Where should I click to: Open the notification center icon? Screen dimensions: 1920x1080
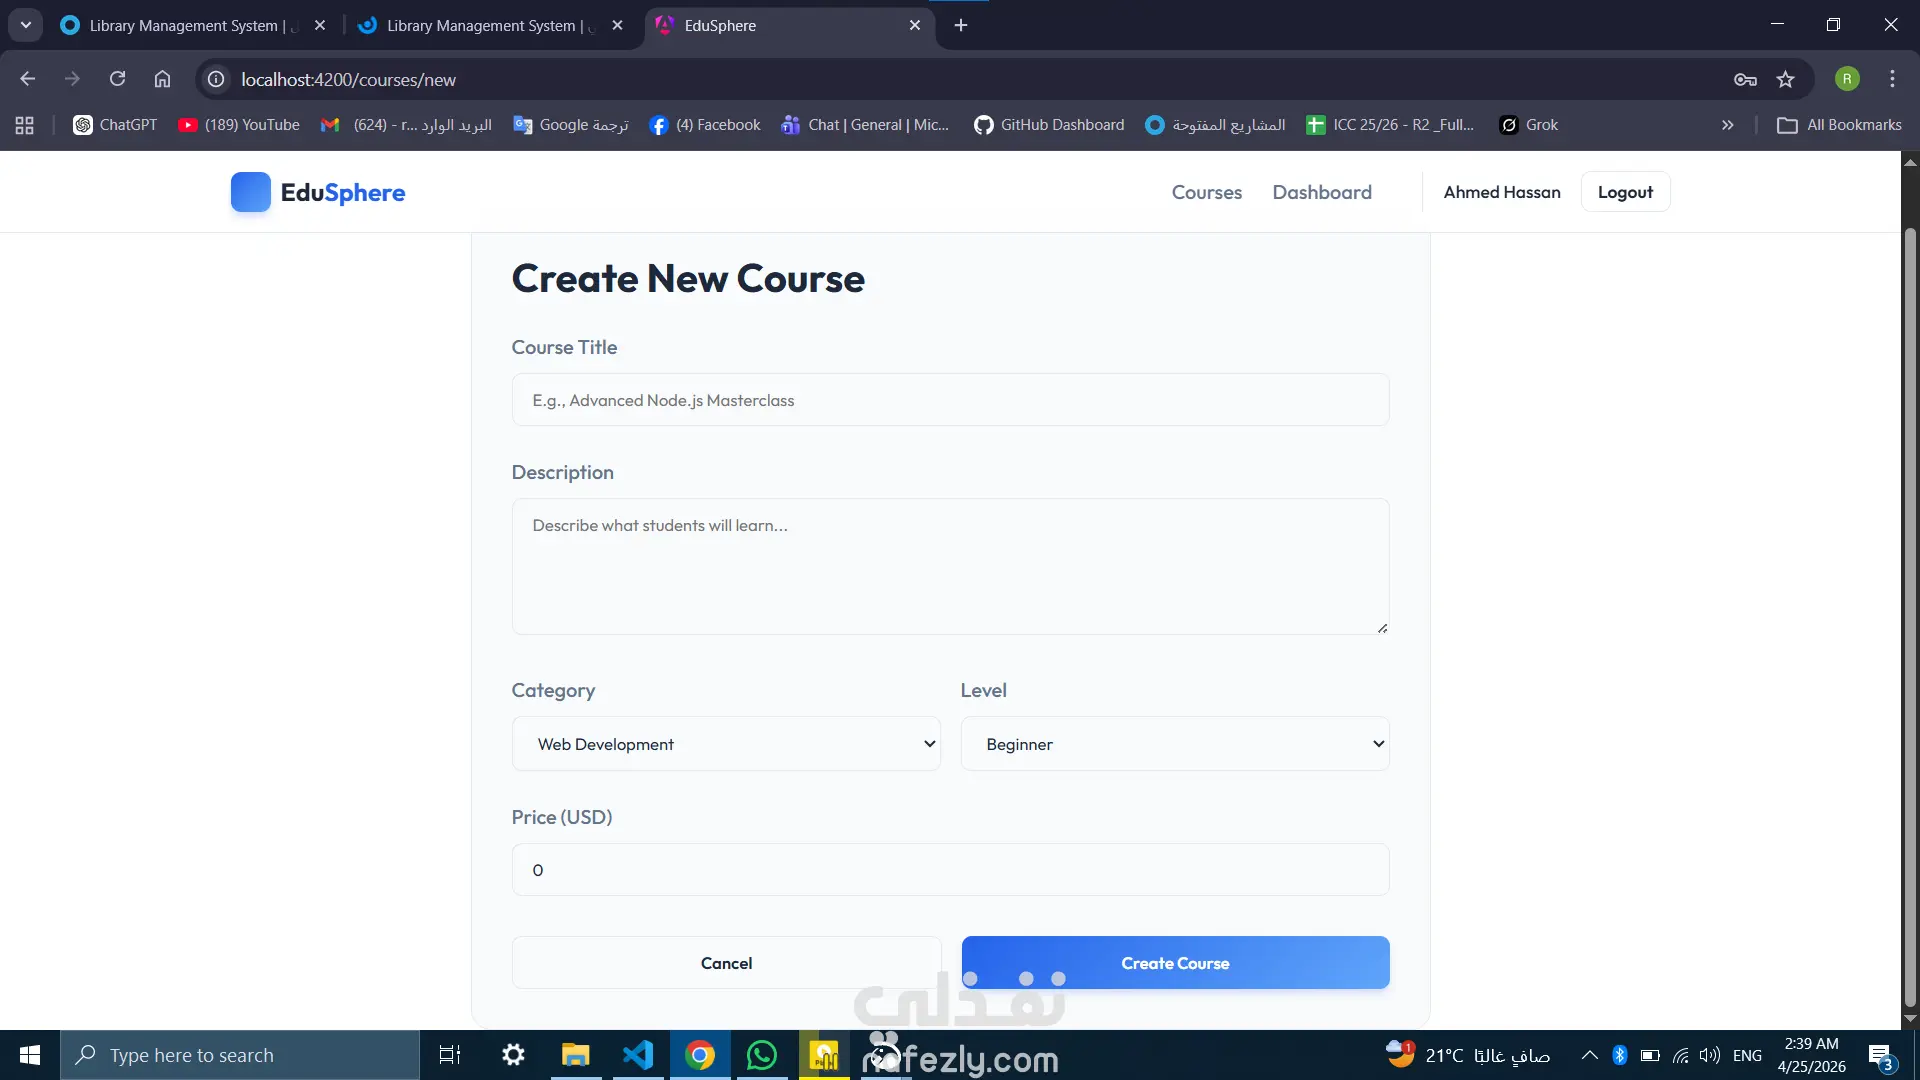click(1881, 1055)
